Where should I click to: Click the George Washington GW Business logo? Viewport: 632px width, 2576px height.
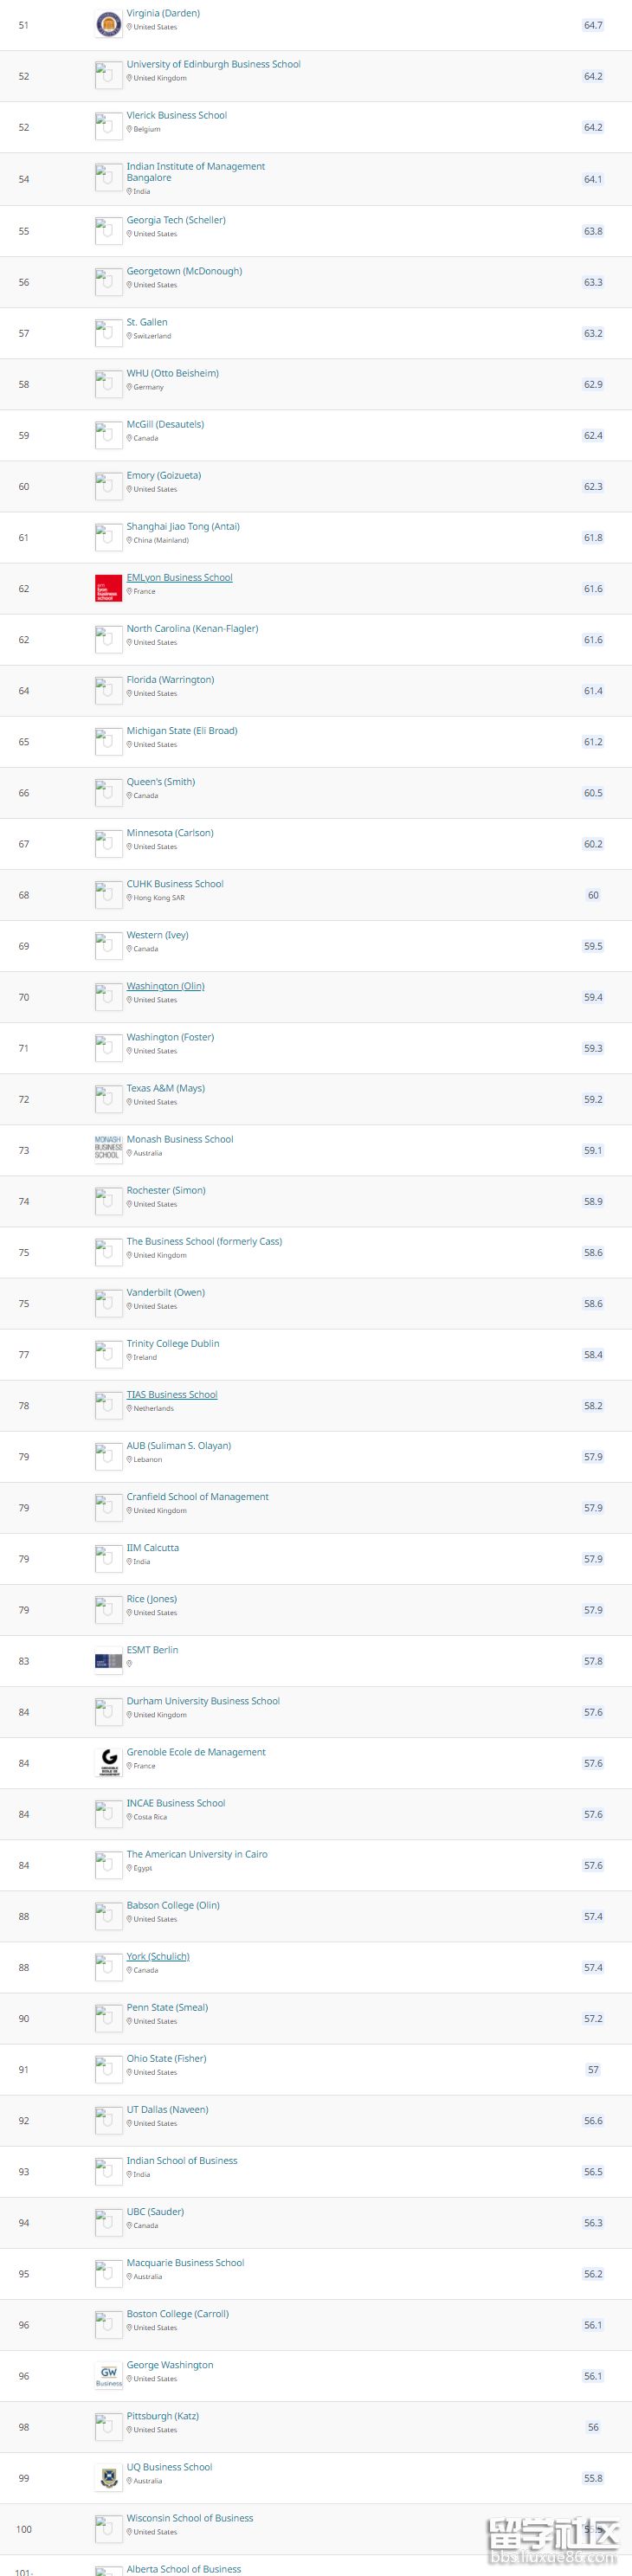click(x=108, y=2376)
